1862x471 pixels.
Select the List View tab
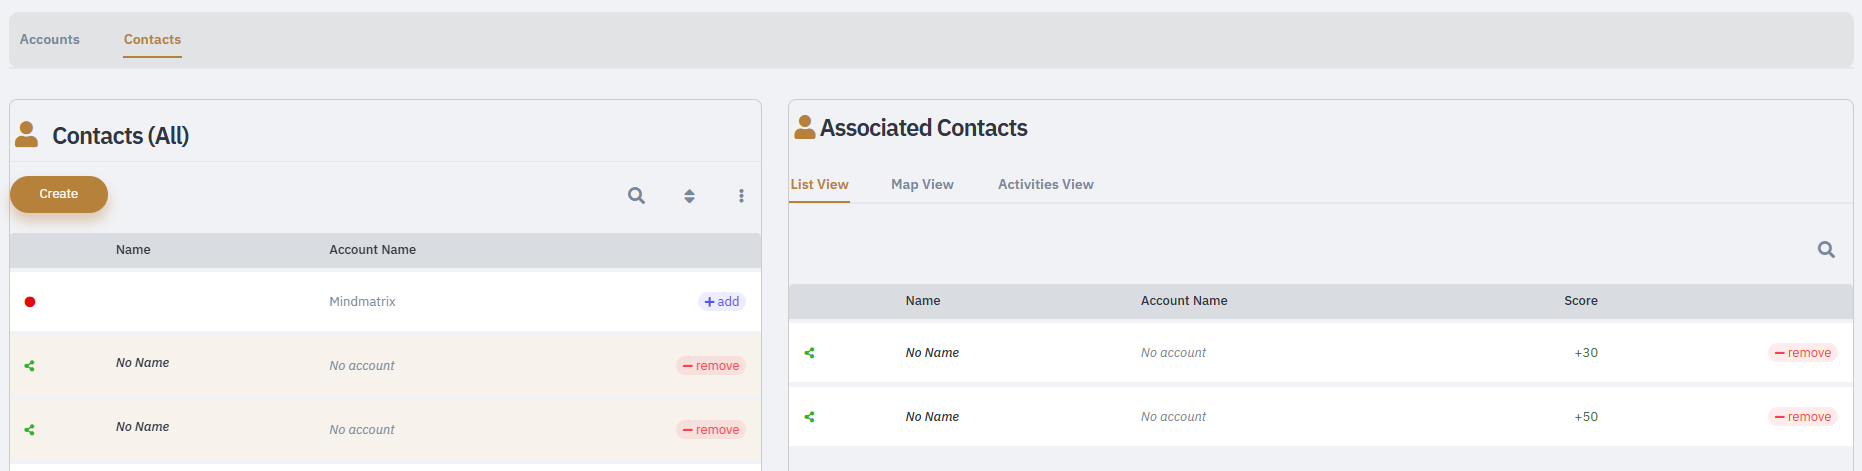(819, 185)
